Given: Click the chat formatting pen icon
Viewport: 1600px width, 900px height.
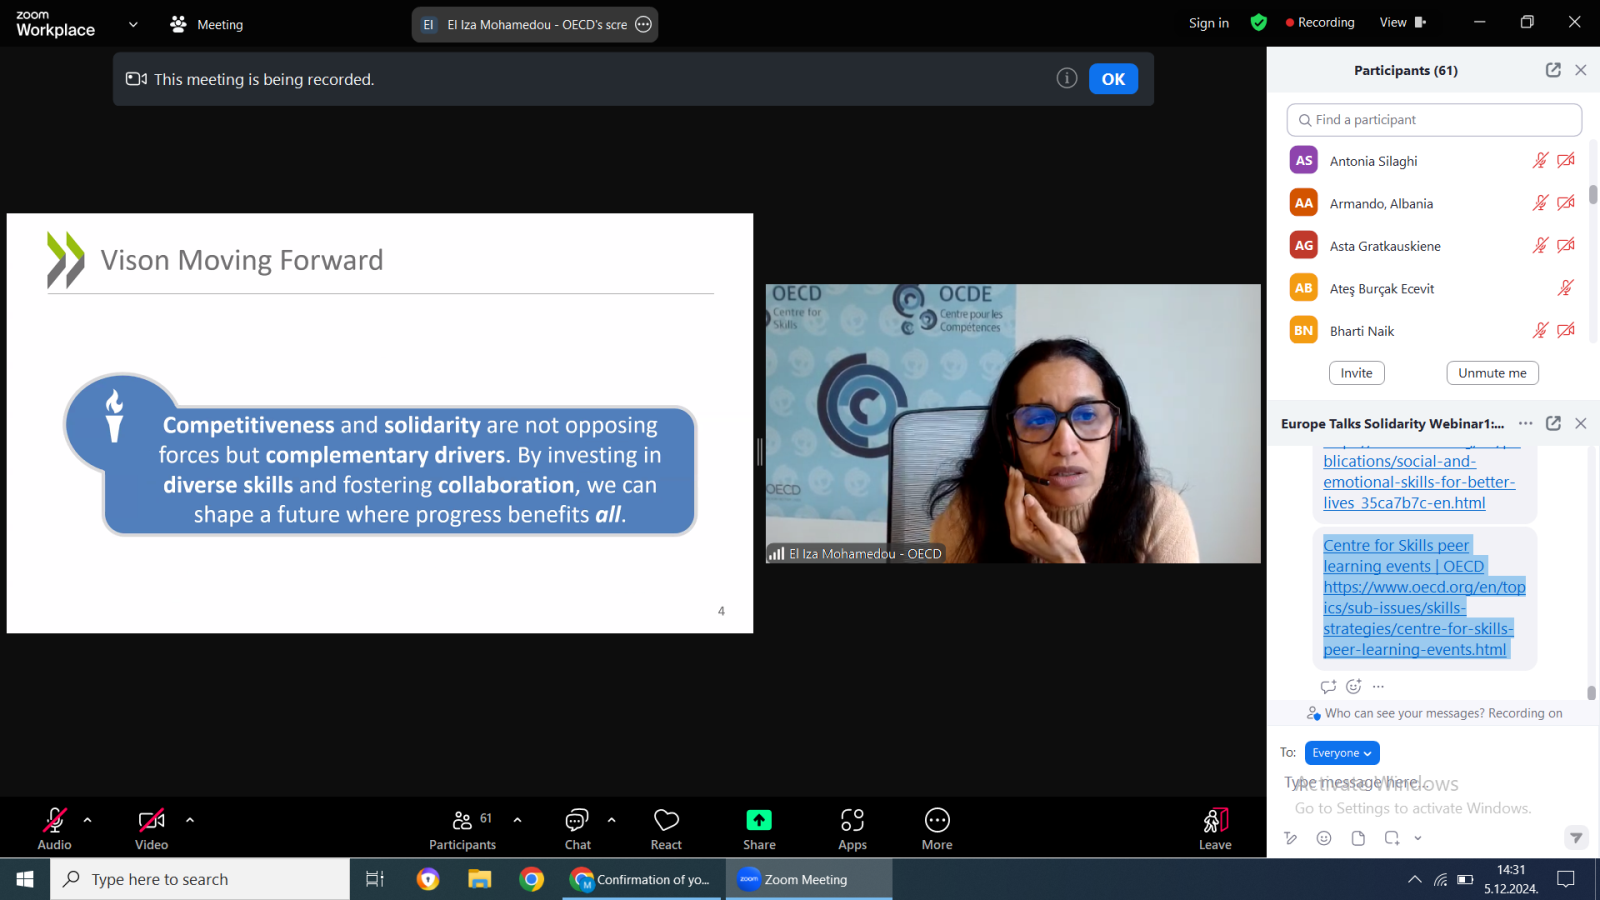Looking at the screenshot, I should pos(1291,838).
